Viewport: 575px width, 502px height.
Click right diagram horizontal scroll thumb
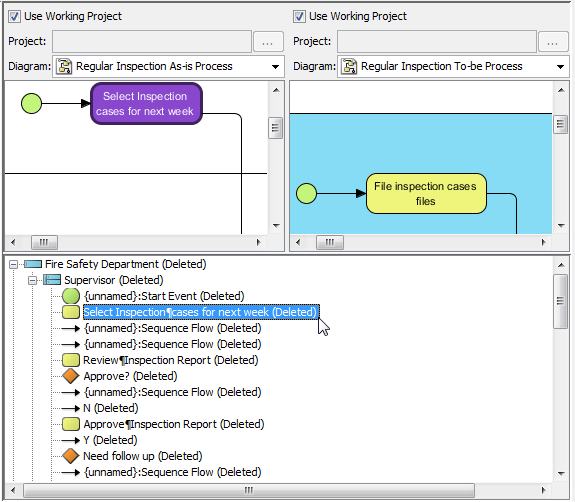click(x=330, y=242)
